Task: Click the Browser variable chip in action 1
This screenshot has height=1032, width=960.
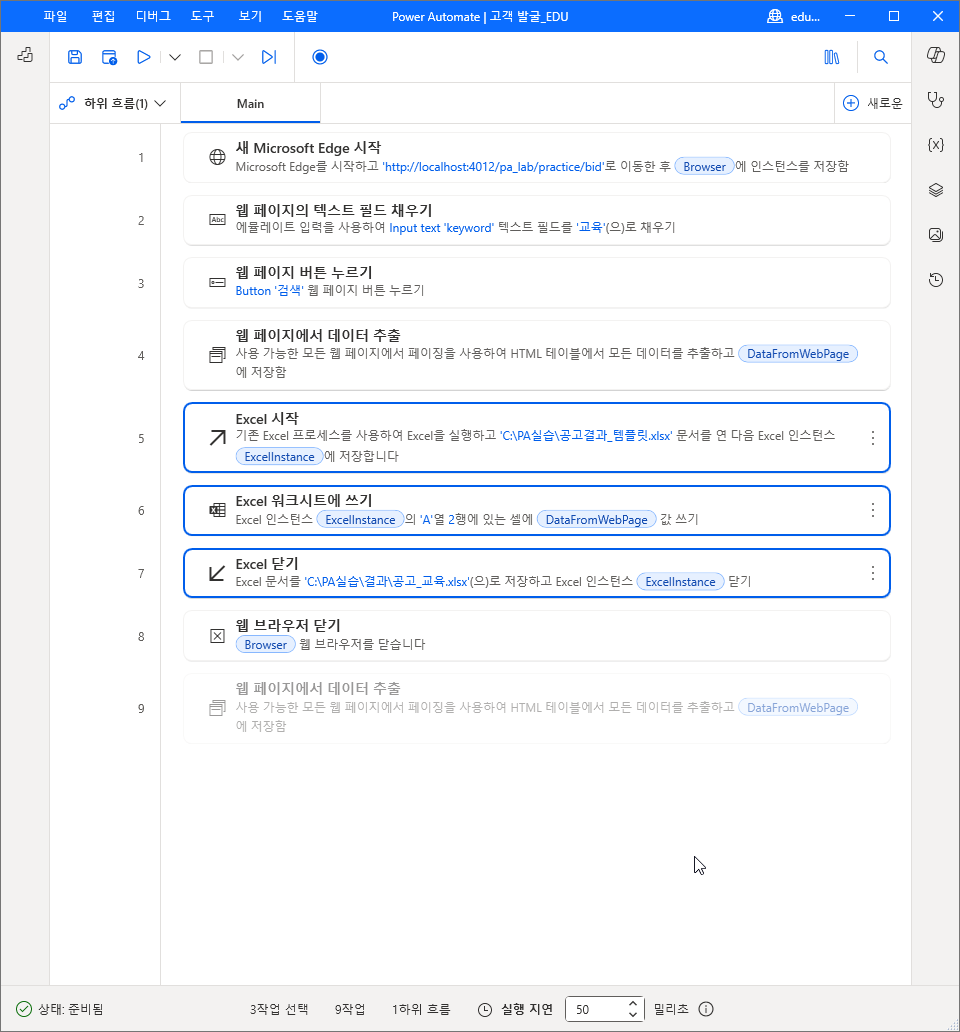Action: [704, 167]
